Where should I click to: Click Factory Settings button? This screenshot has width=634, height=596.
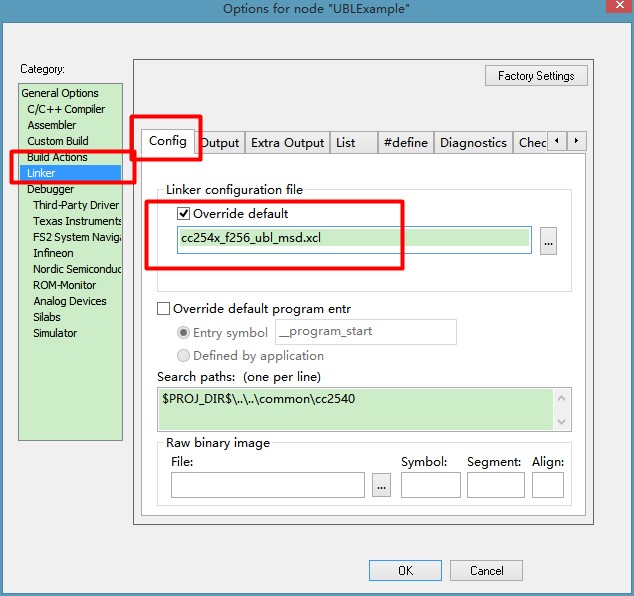[536, 76]
